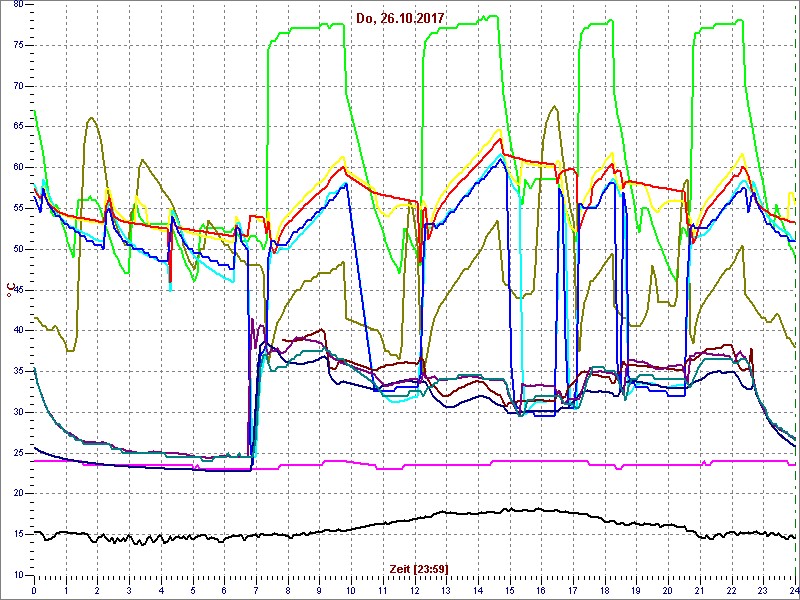Viewport: 800px width, 600px height.
Task: Click hour '11' on the time axis
Action: [x=383, y=590]
